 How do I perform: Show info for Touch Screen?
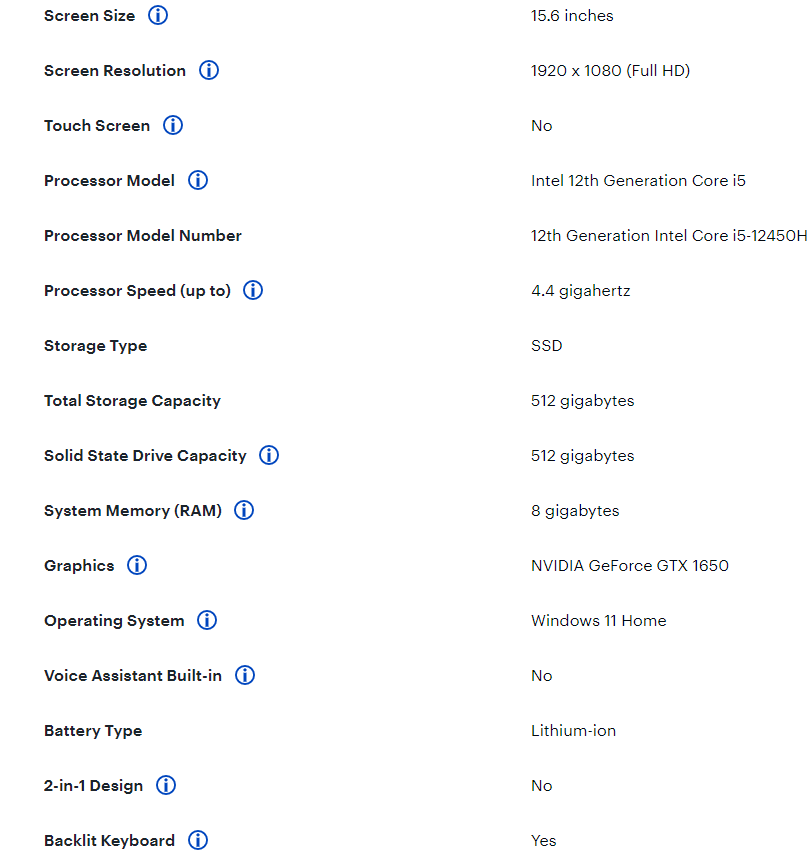(173, 126)
